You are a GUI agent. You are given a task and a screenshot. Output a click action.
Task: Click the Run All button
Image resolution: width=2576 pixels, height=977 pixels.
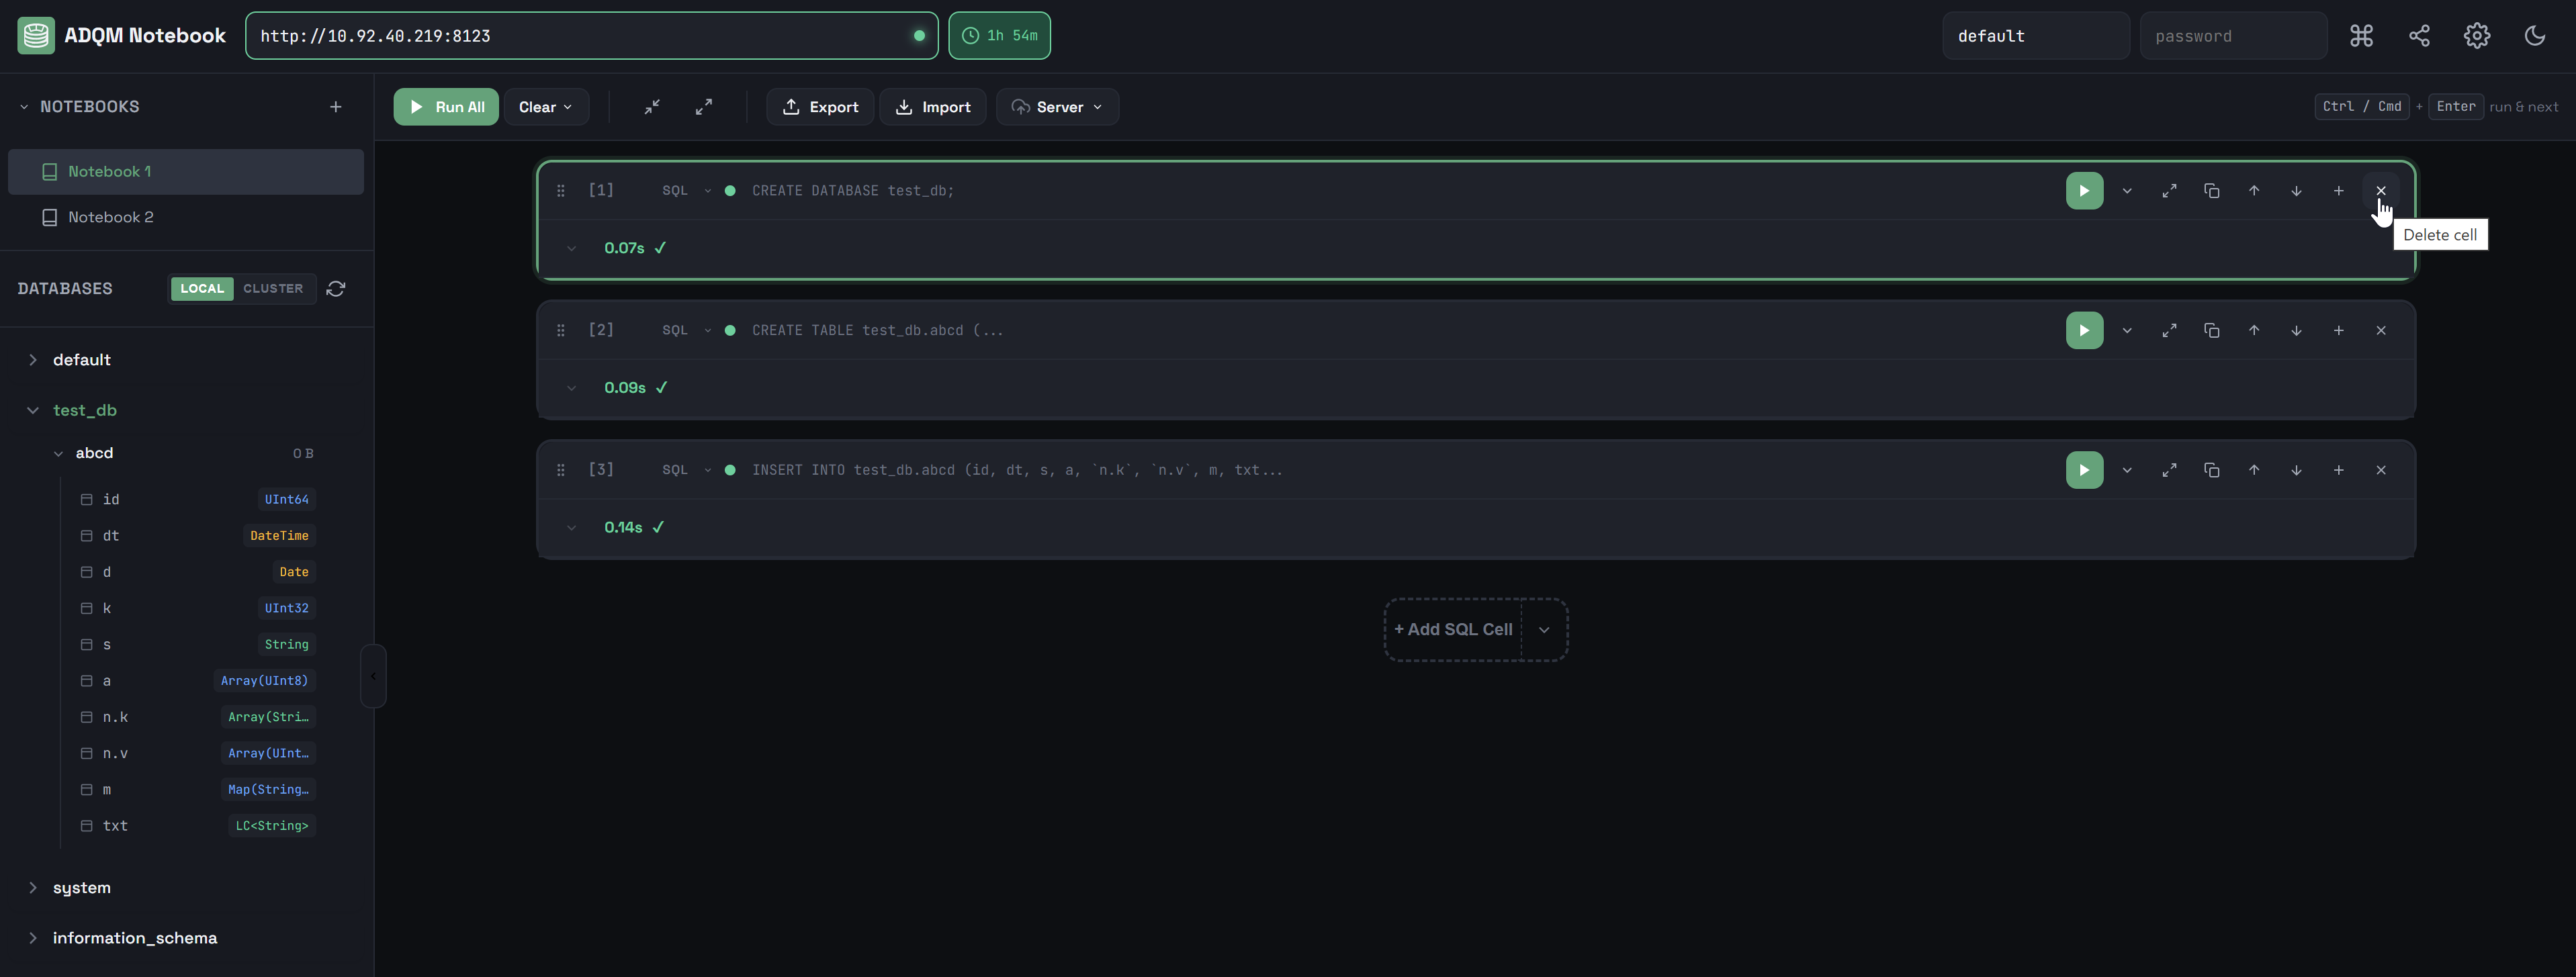(x=446, y=107)
